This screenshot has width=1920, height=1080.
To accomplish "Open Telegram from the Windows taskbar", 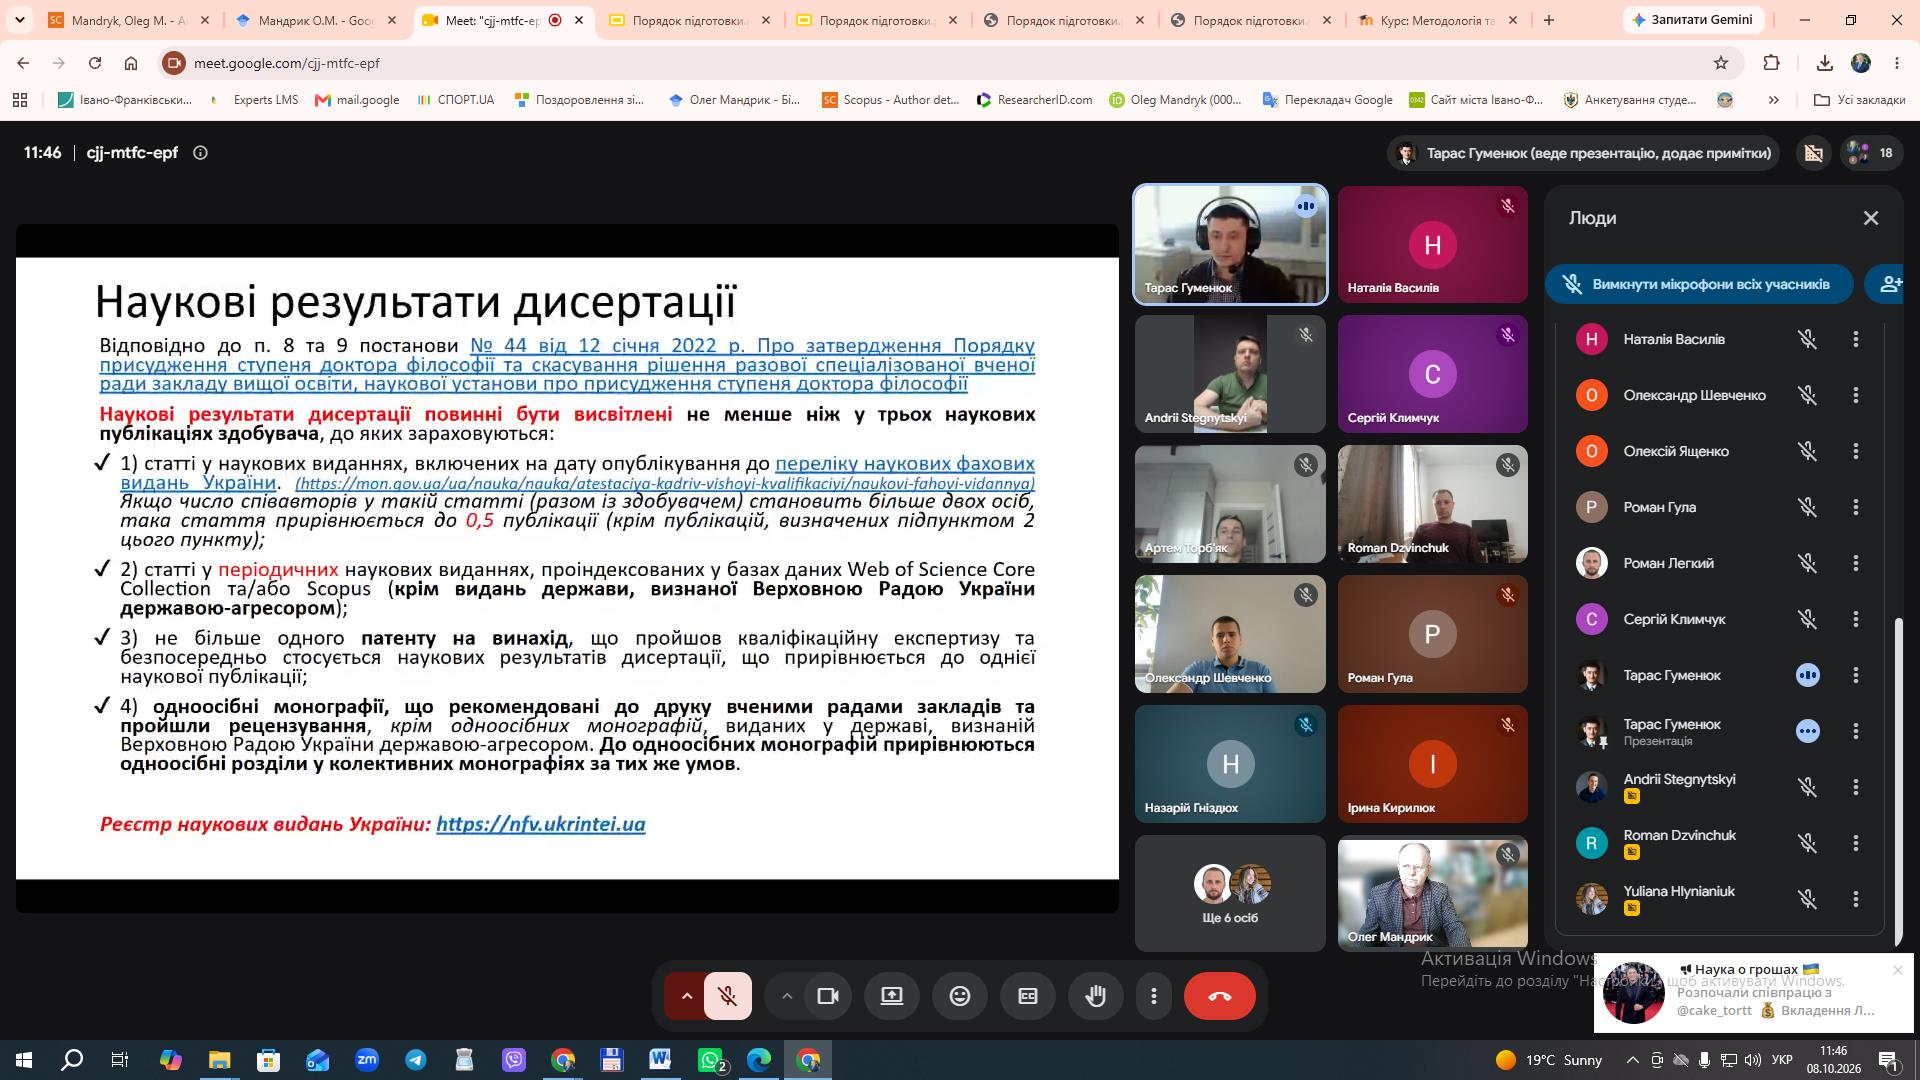I will click(416, 1060).
